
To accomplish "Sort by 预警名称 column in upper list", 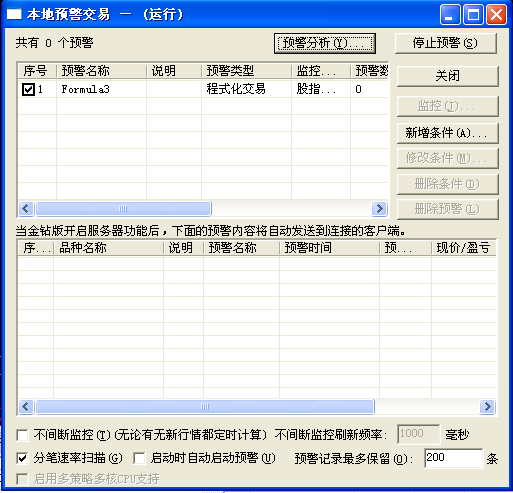I will [101, 71].
